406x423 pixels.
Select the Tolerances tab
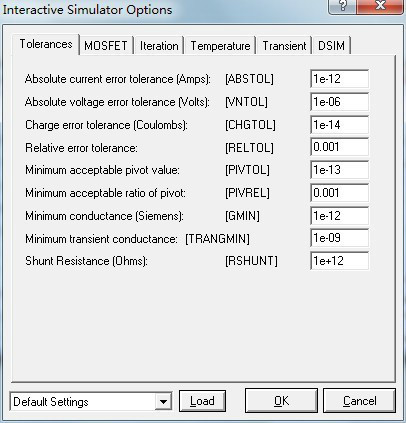(x=46, y=44)
